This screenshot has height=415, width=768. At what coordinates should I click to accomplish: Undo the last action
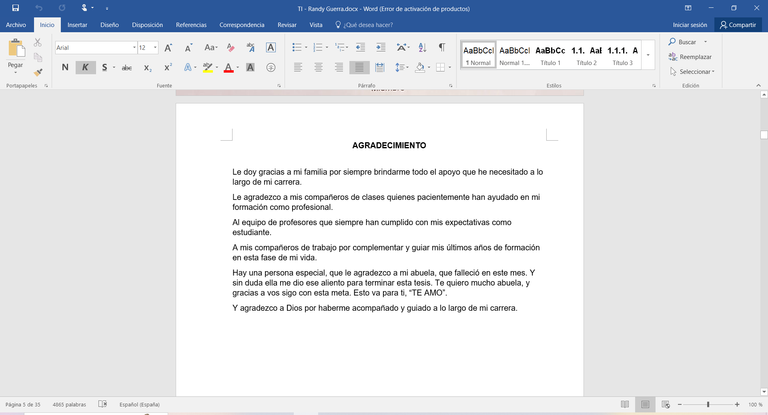(39, 8)
